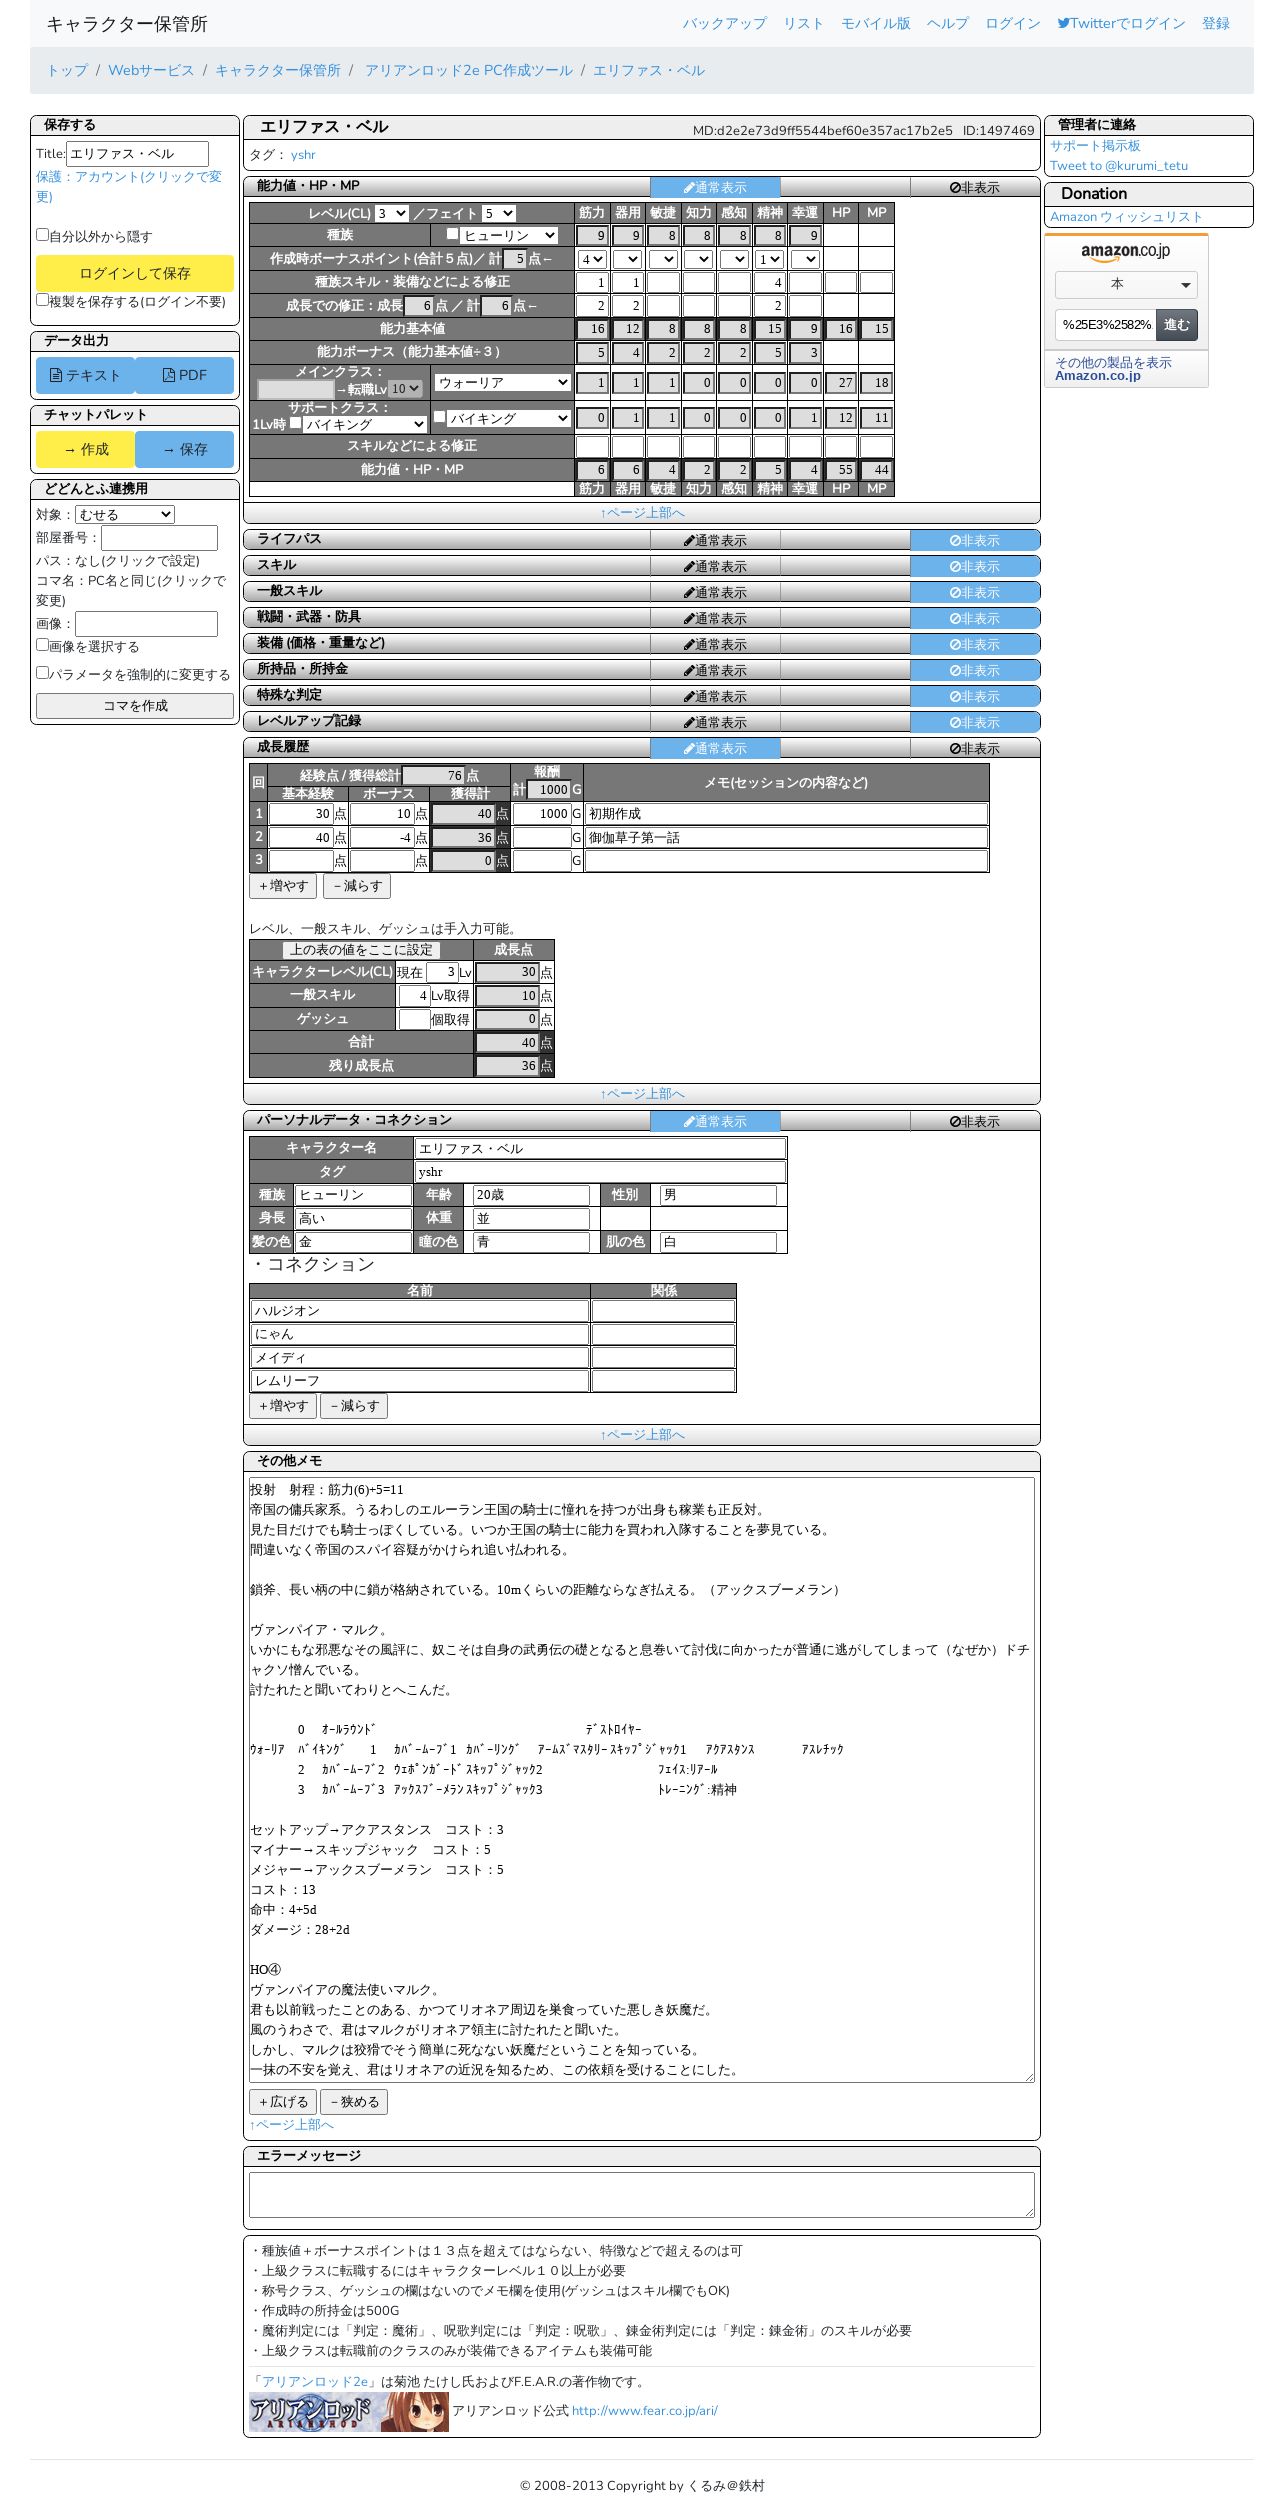Open the モバイル版 menu item
Screen dimensions: 1284x2517
point(876,23)
